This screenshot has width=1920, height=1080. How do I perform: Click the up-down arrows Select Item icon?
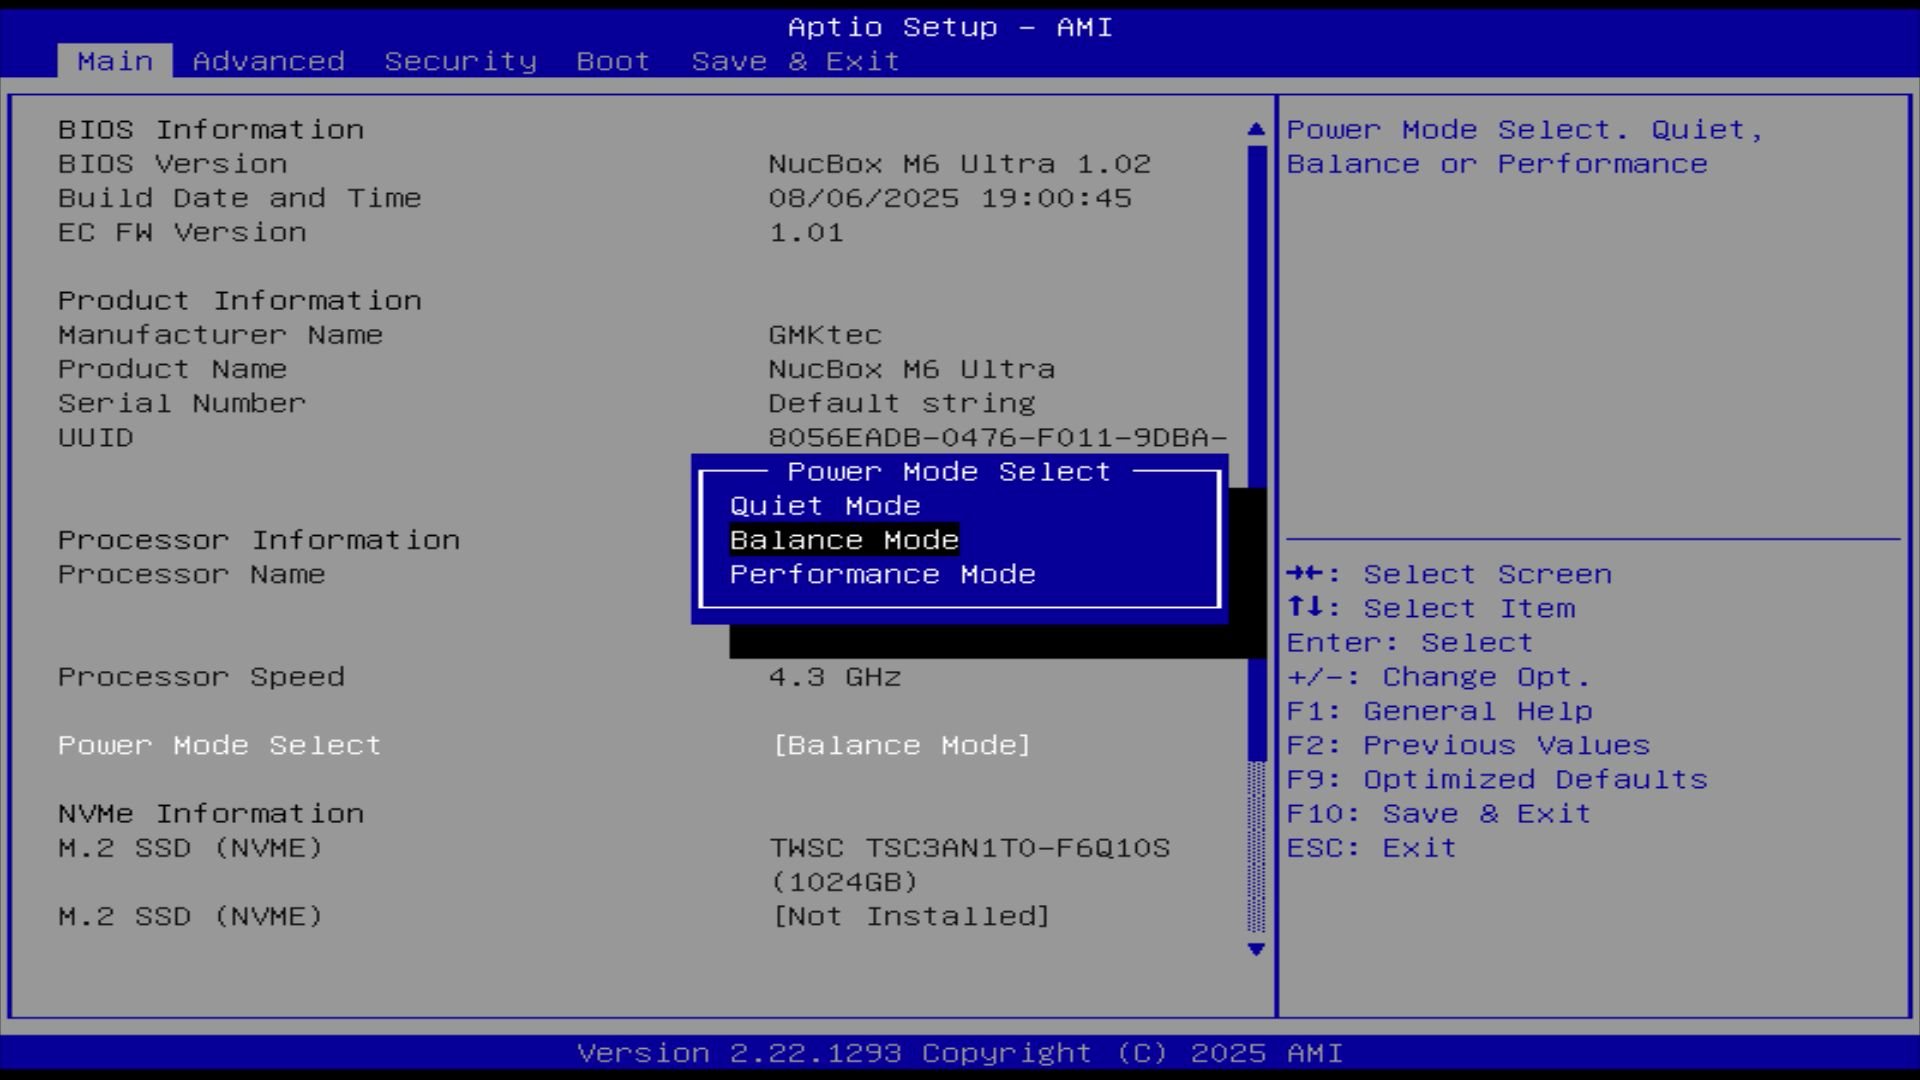[1305, 608]
